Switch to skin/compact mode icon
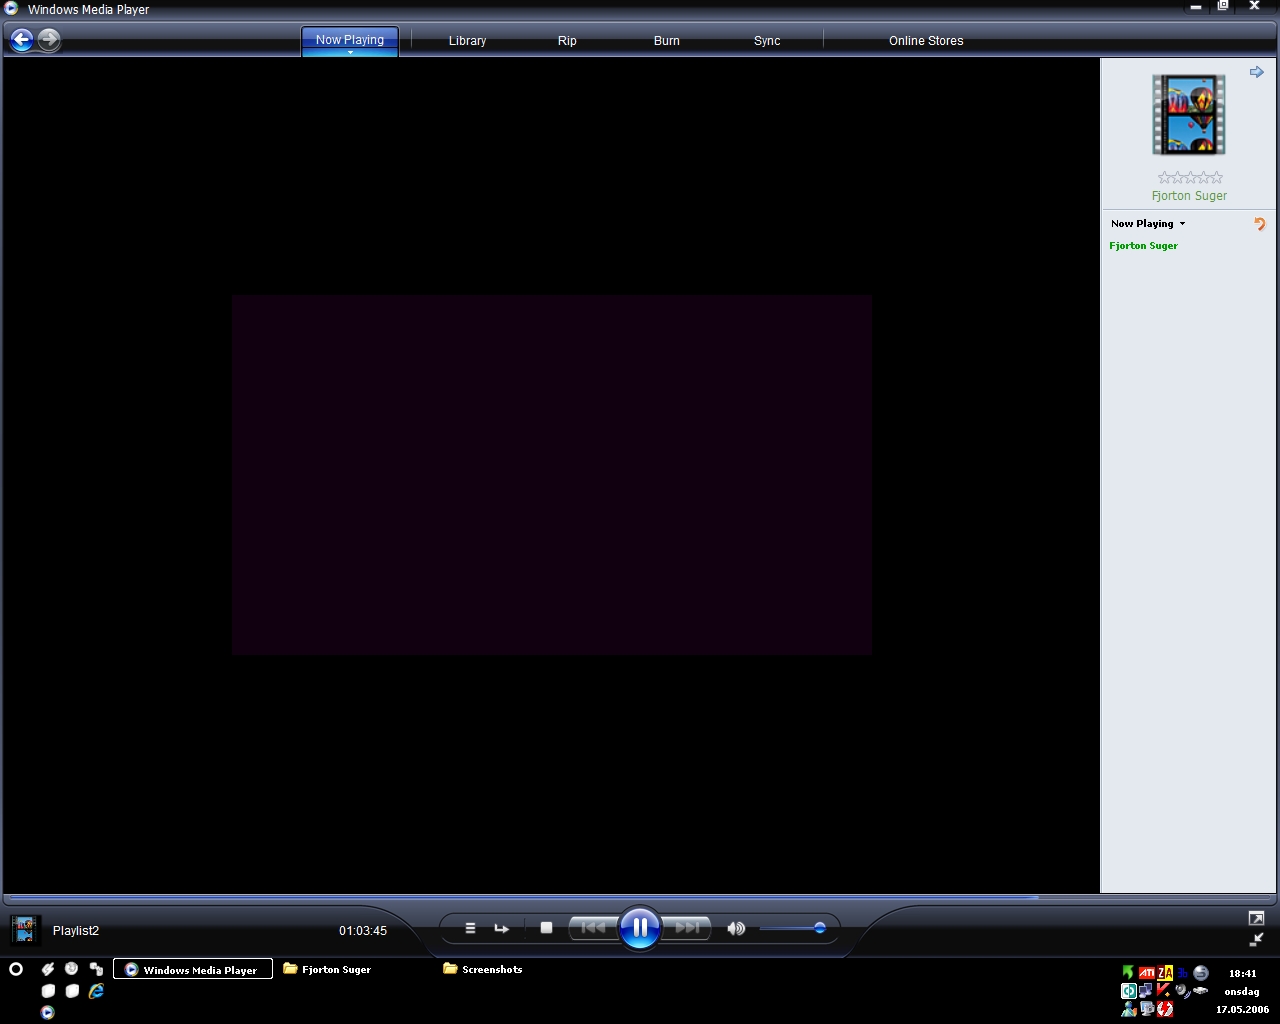 (1256, 939)
